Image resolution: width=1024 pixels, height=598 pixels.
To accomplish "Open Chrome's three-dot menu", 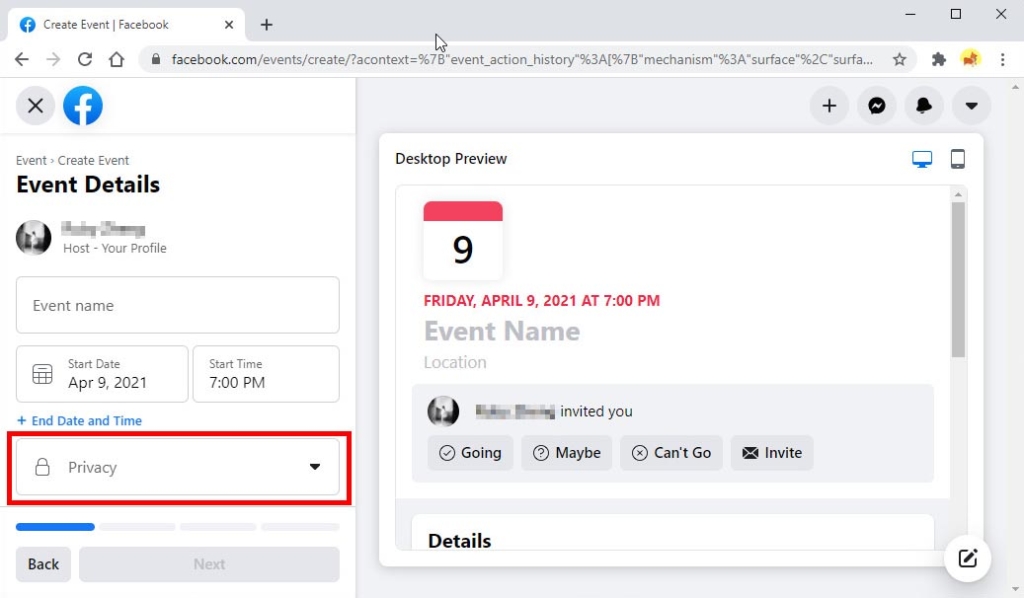I will (1003, 60).
